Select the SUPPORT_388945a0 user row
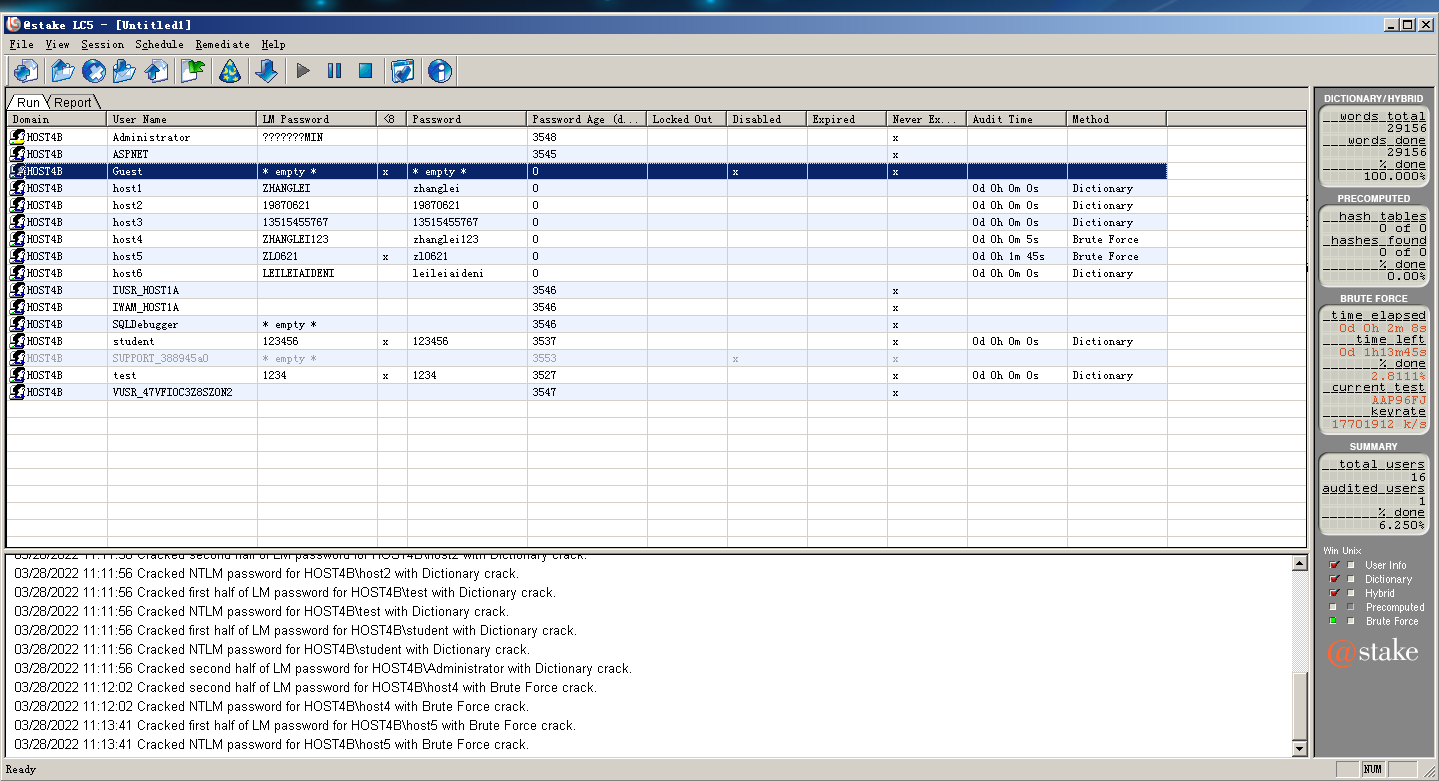The image size is (1439, 781). click(588, 358)
